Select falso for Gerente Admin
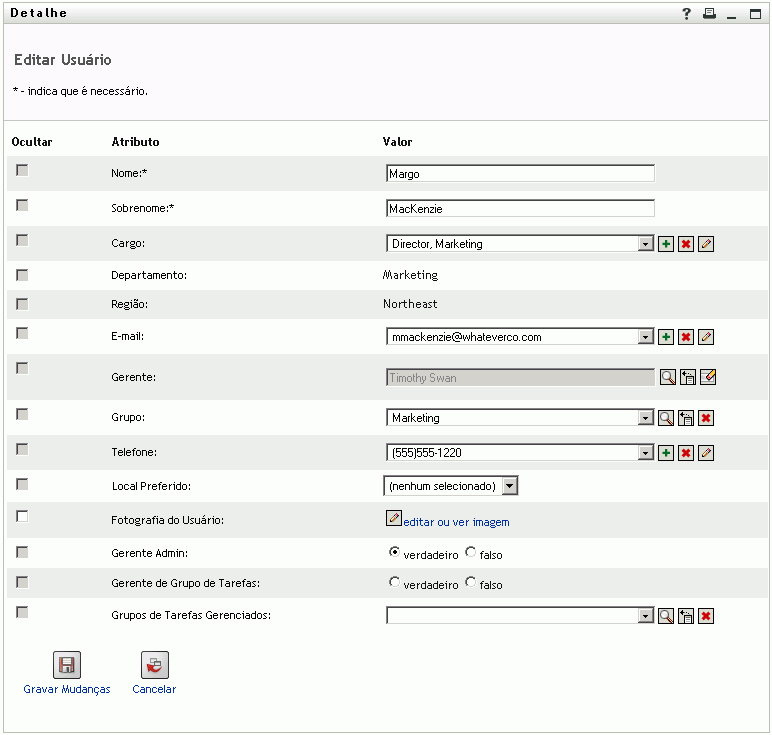This screenshot has height=735, width=772. pyautogui.click(x=471, y=552)
